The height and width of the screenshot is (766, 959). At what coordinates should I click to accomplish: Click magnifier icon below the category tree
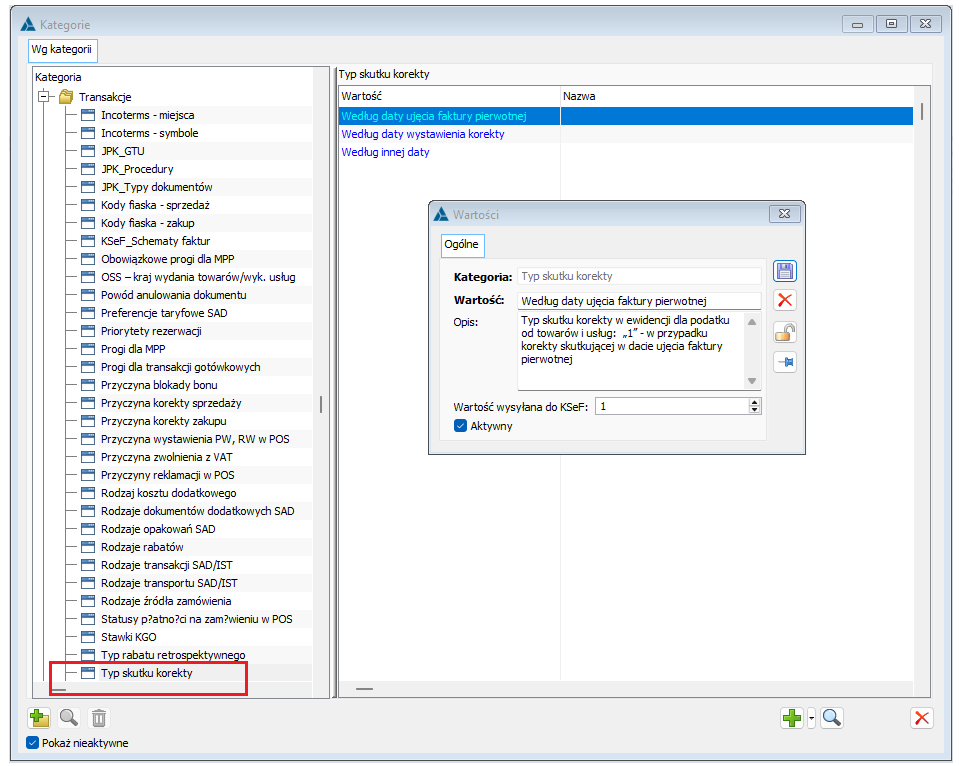68,718
